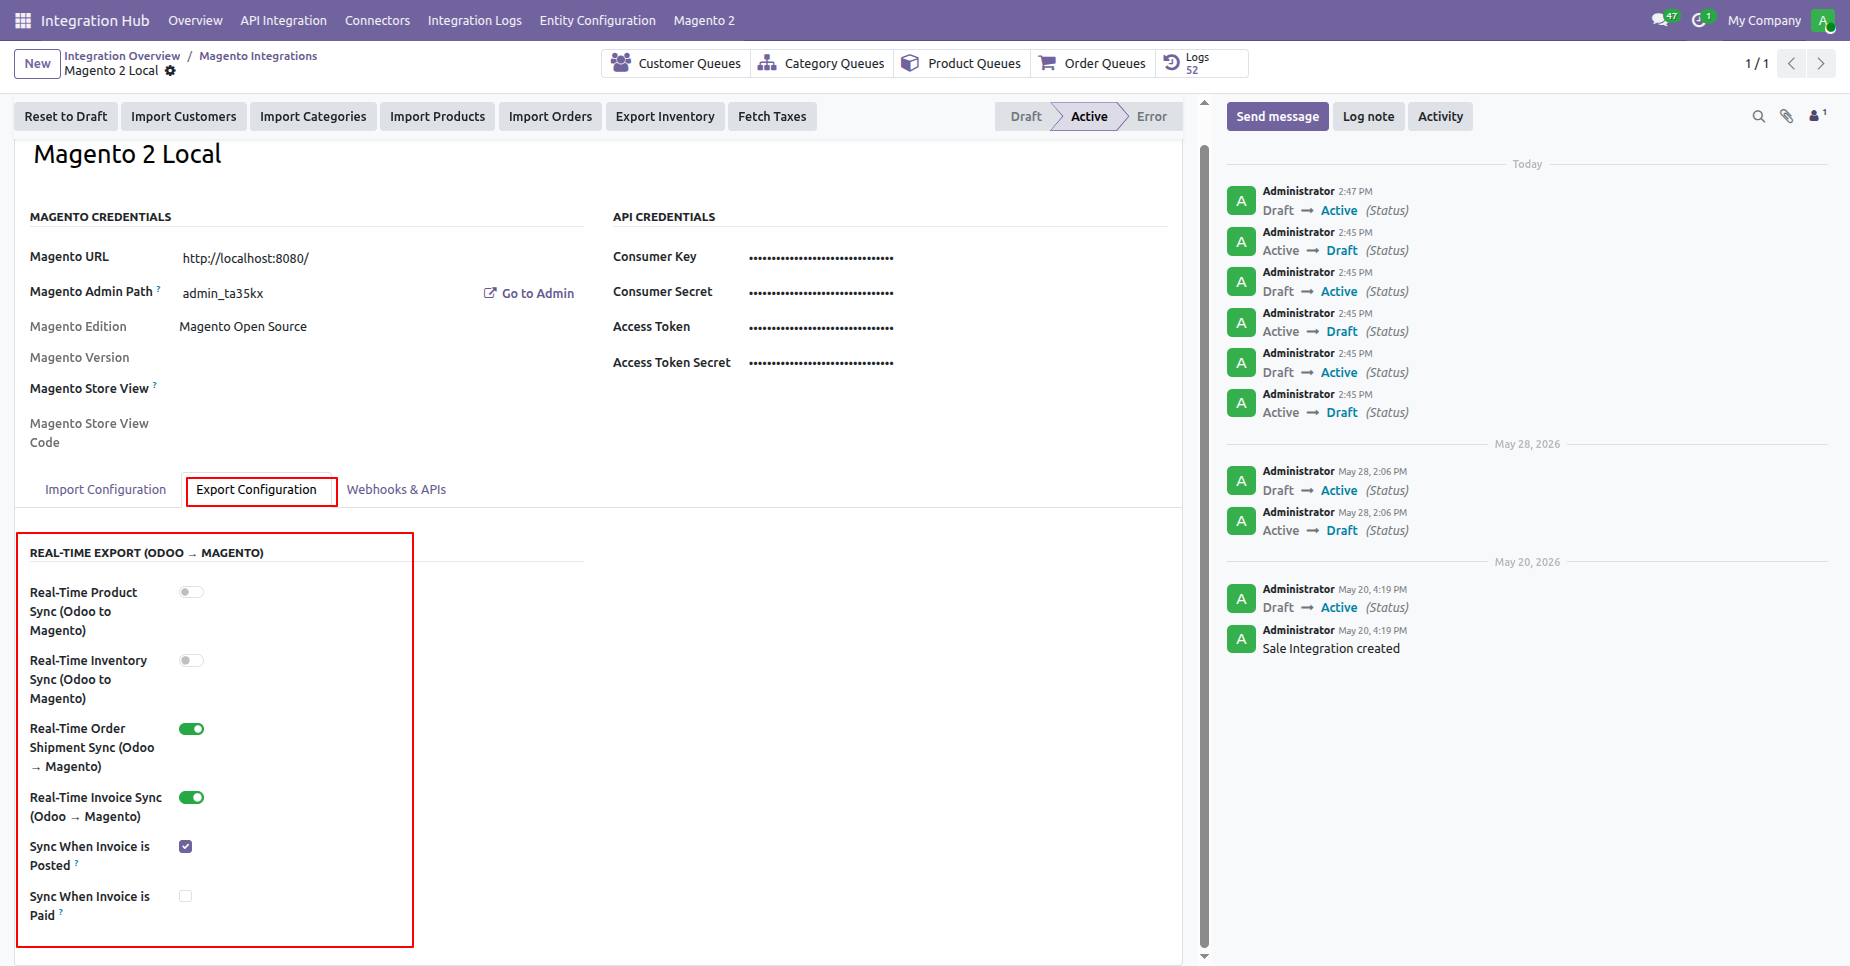The height and width of the screenshot is (966, 1850).
Task: Enable Real-Time Product Sync toggle
Action: [191, 592]
